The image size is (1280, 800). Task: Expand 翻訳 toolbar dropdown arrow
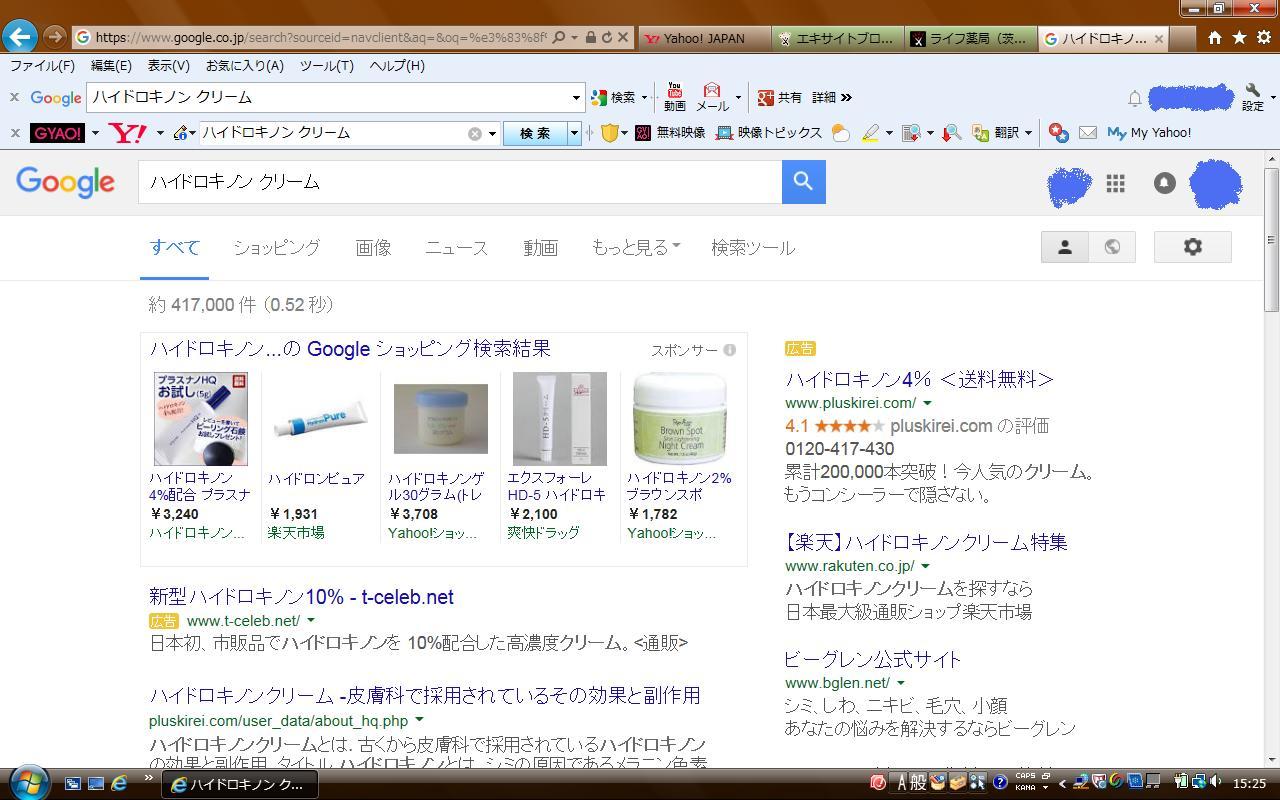coord(1028,133)
